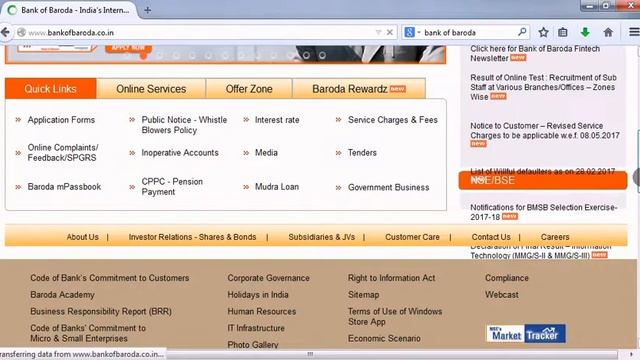Open the Interest rate link

[277, 120]
